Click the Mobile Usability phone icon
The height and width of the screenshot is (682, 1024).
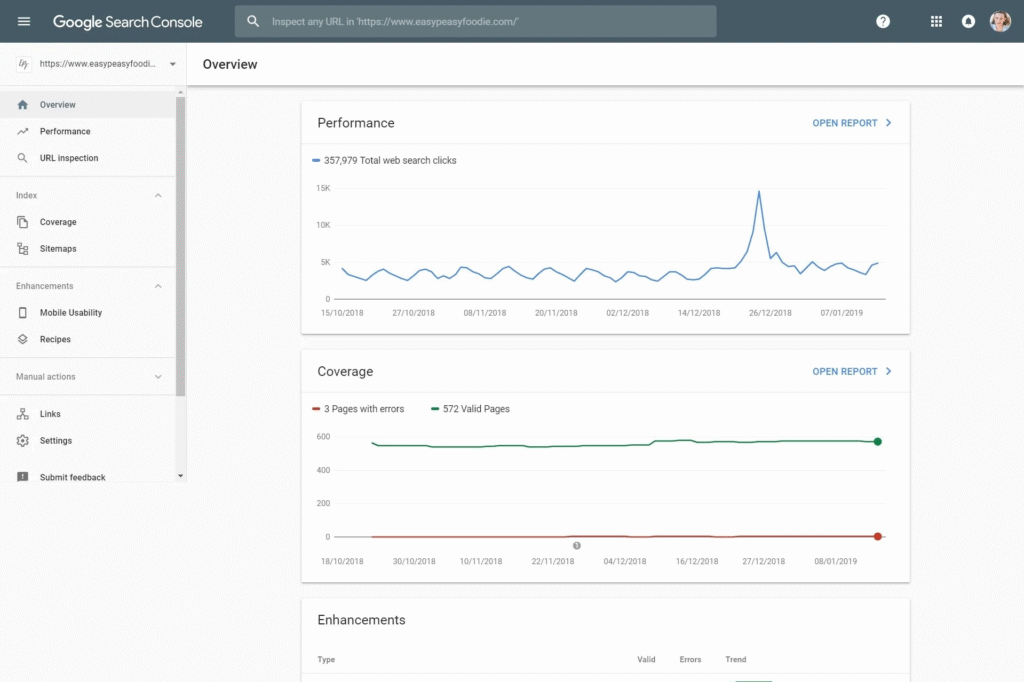pyautogui.click(x=23, y=313)
